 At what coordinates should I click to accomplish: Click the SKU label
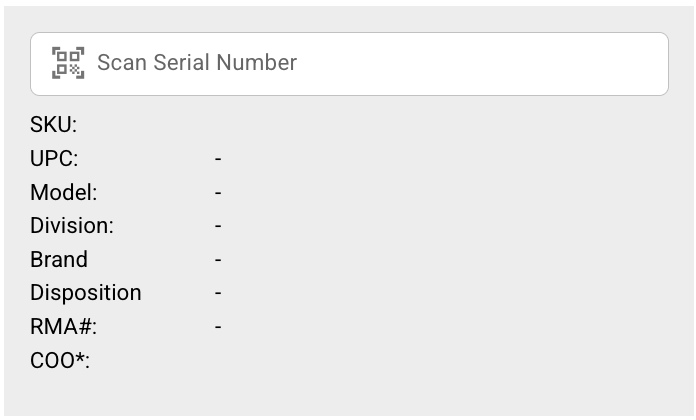click(53, 125)
